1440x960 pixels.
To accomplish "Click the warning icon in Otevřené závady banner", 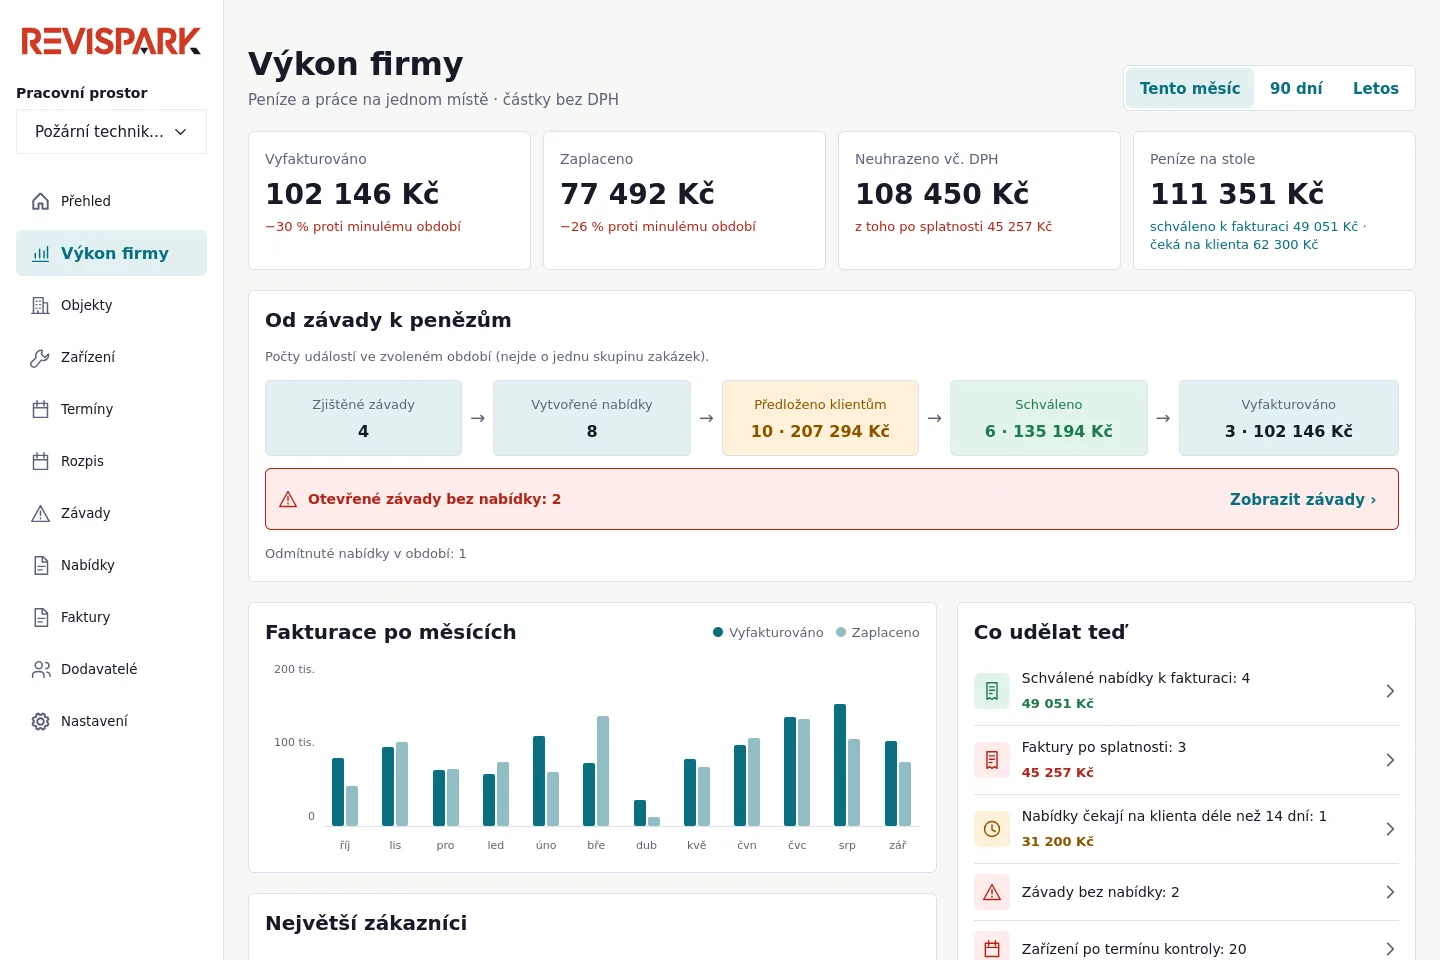I will click(288, 499).
